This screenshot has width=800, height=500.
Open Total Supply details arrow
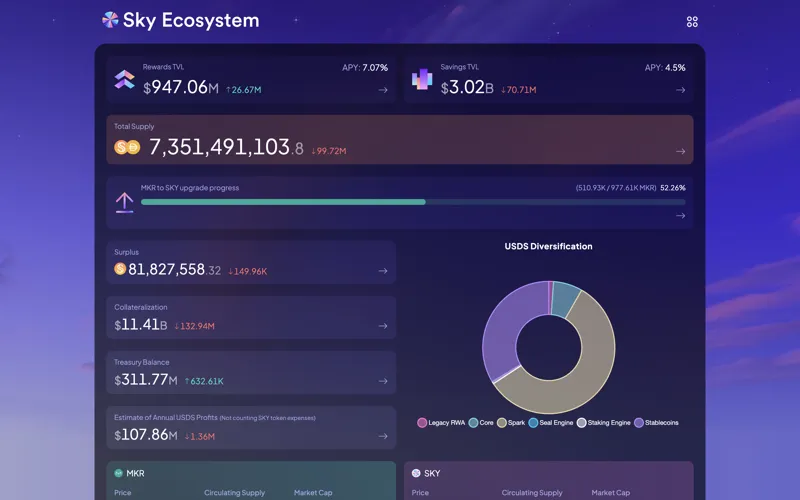(680, 152)
